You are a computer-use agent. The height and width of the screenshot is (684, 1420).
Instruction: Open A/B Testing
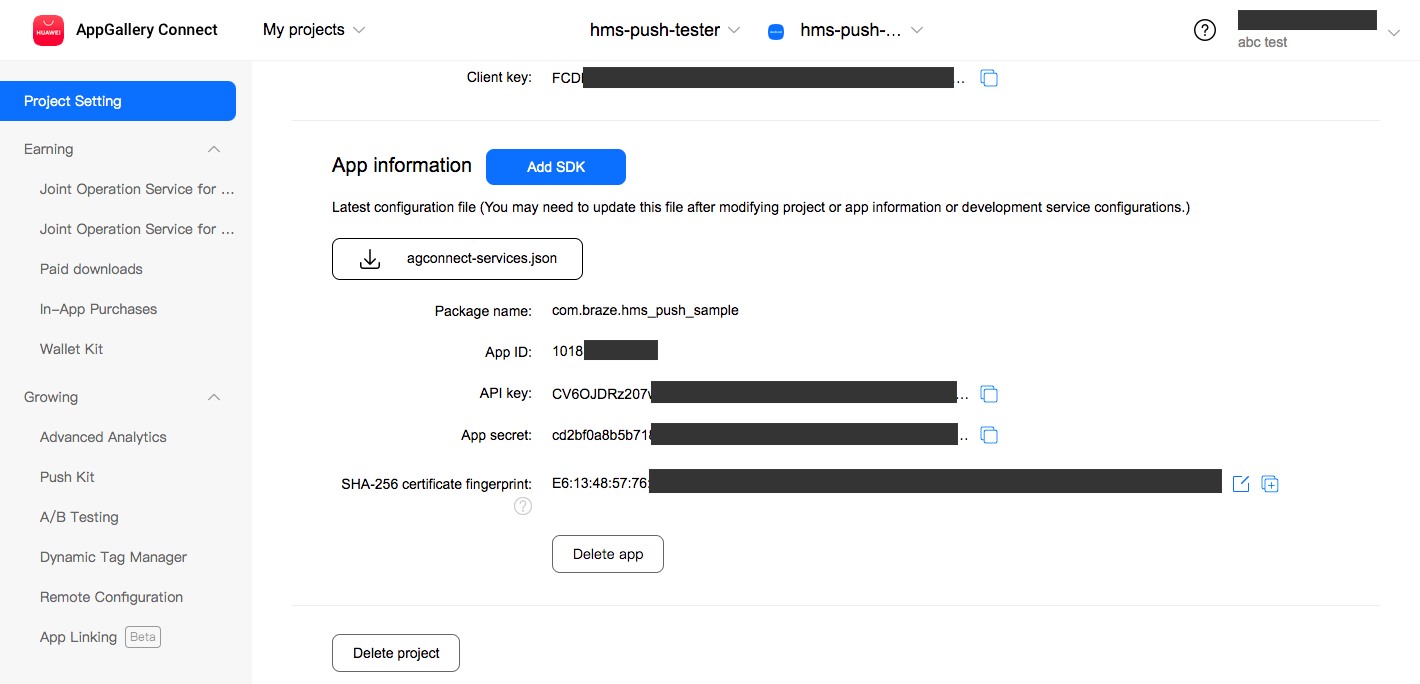click(79, 517)
